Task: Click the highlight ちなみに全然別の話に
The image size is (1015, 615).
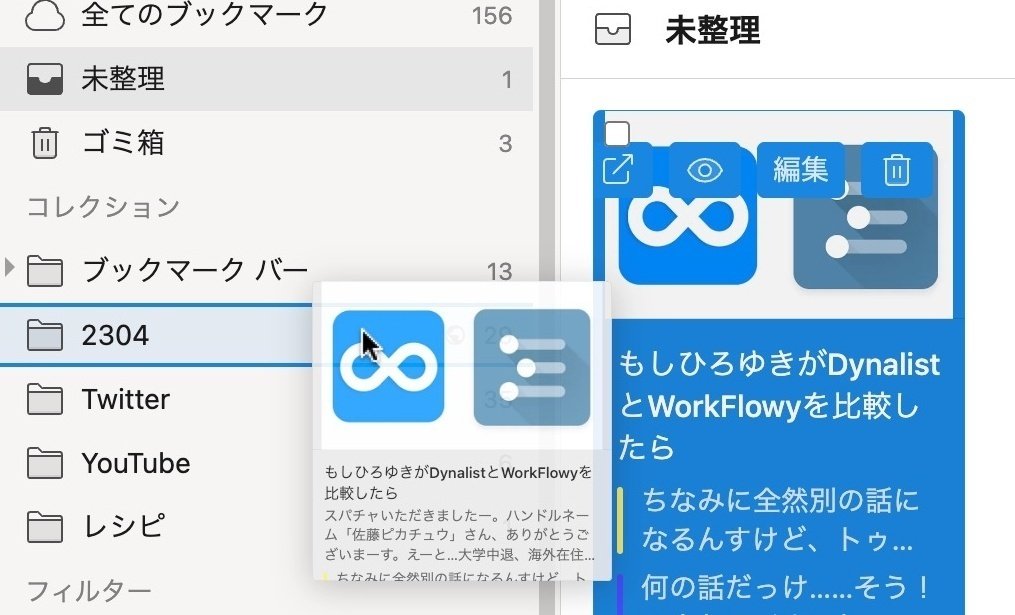Action: click(x=780, y=520)
